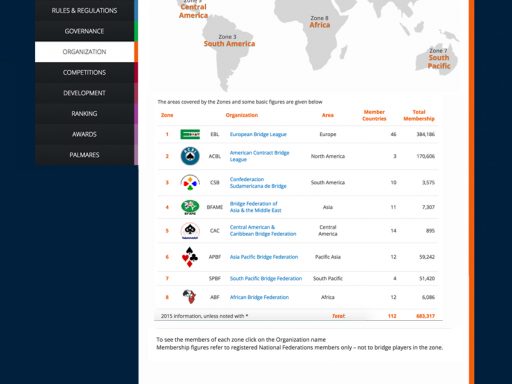This screenshot has height=384, width=512.
Task: Click the CSB abbreviation cell
Action: [x=215, y=182]
